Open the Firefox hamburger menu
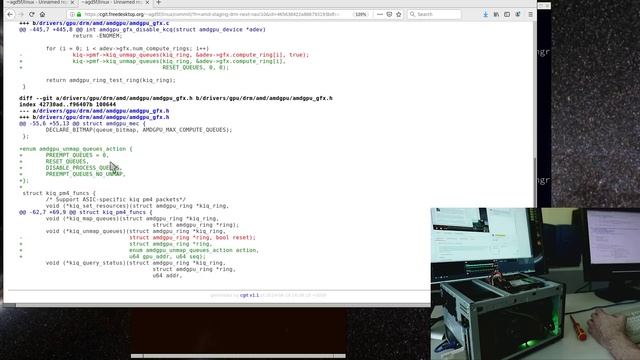 pos(530,14)
